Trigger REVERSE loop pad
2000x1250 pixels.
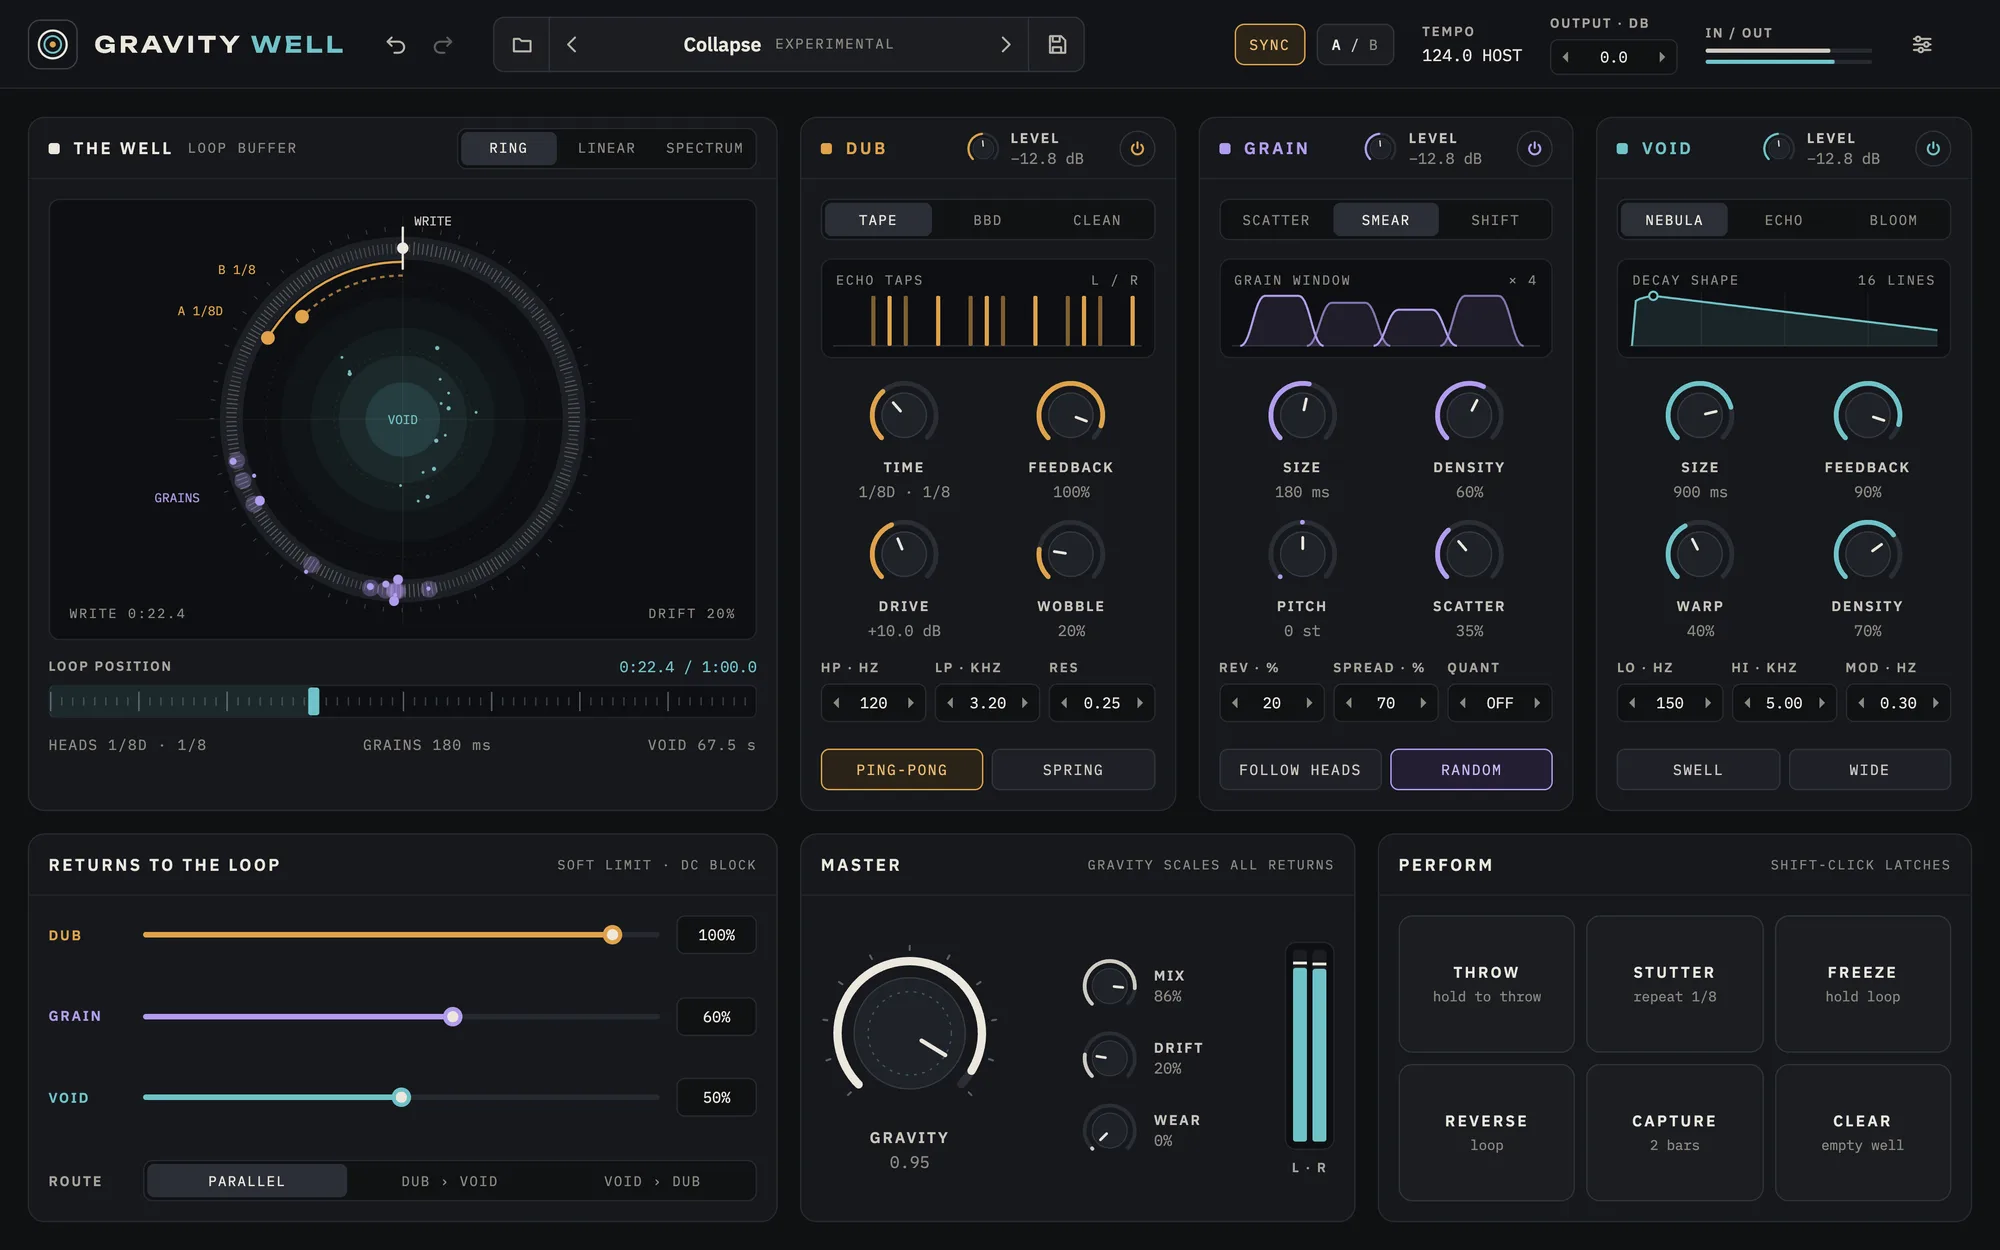click(x=1486, y=1132)
